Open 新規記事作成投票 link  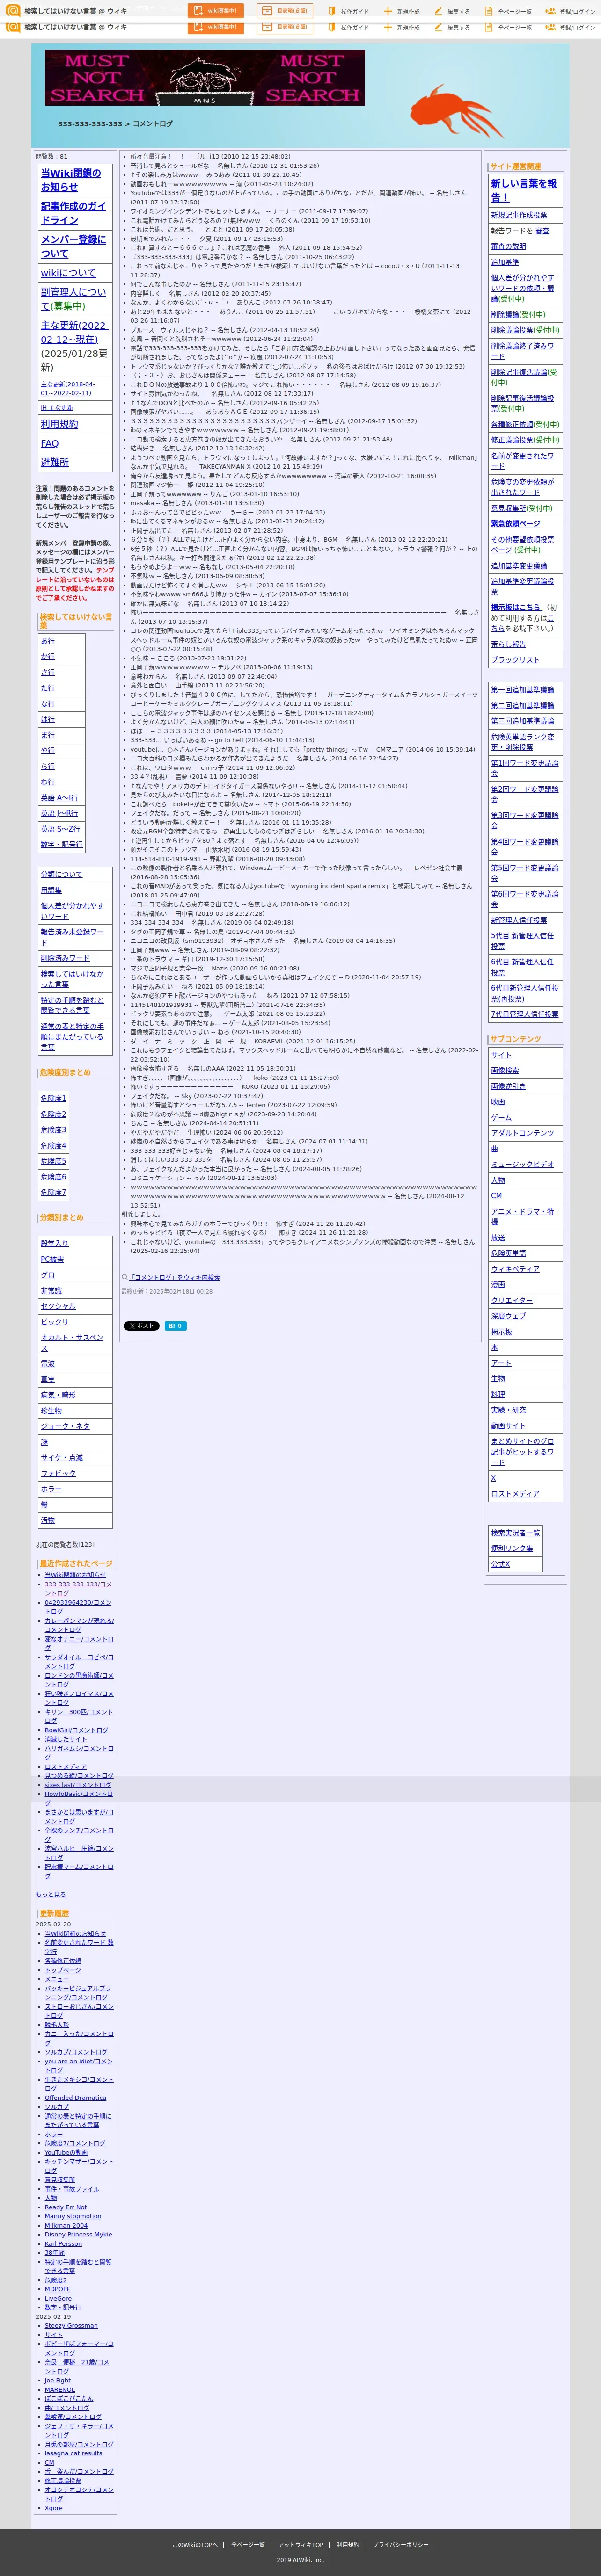click(519, 215)
